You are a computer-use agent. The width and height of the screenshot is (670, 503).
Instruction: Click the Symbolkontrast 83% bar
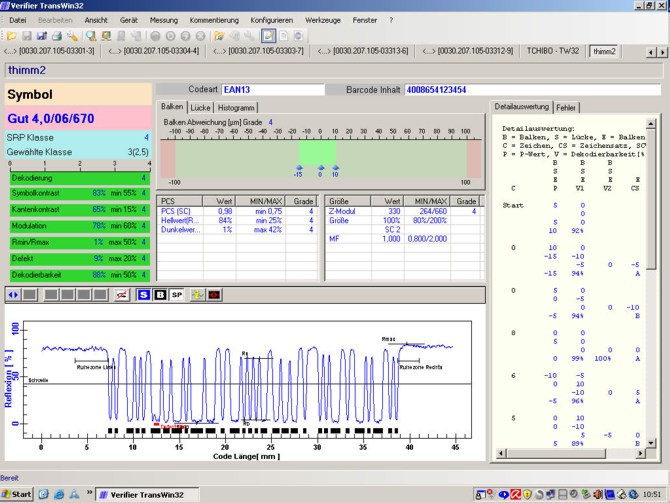click(x=80, y=193)
